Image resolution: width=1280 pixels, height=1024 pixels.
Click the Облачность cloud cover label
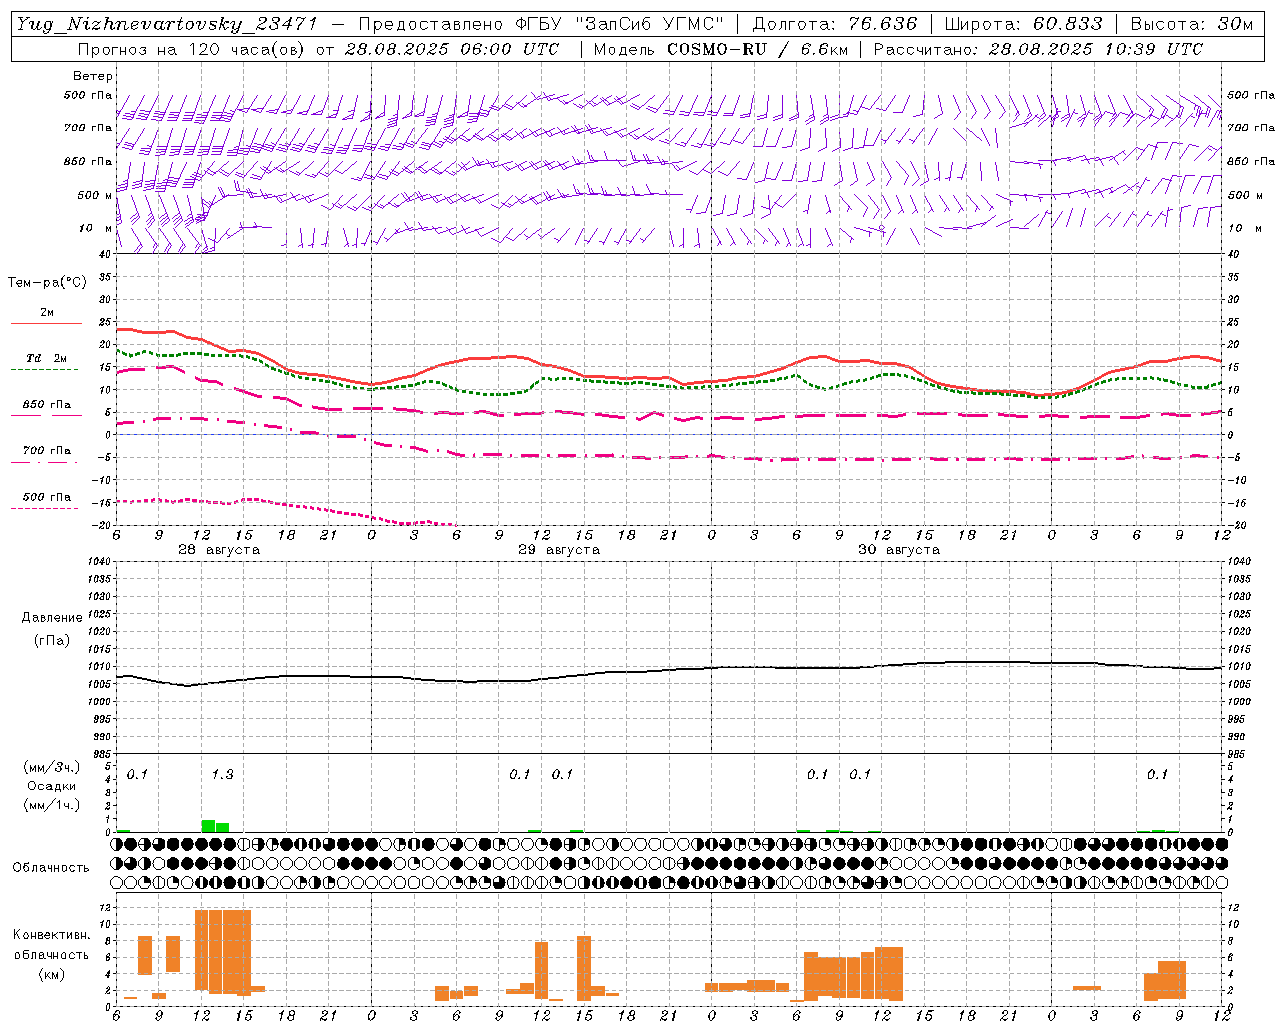(51, 867)
